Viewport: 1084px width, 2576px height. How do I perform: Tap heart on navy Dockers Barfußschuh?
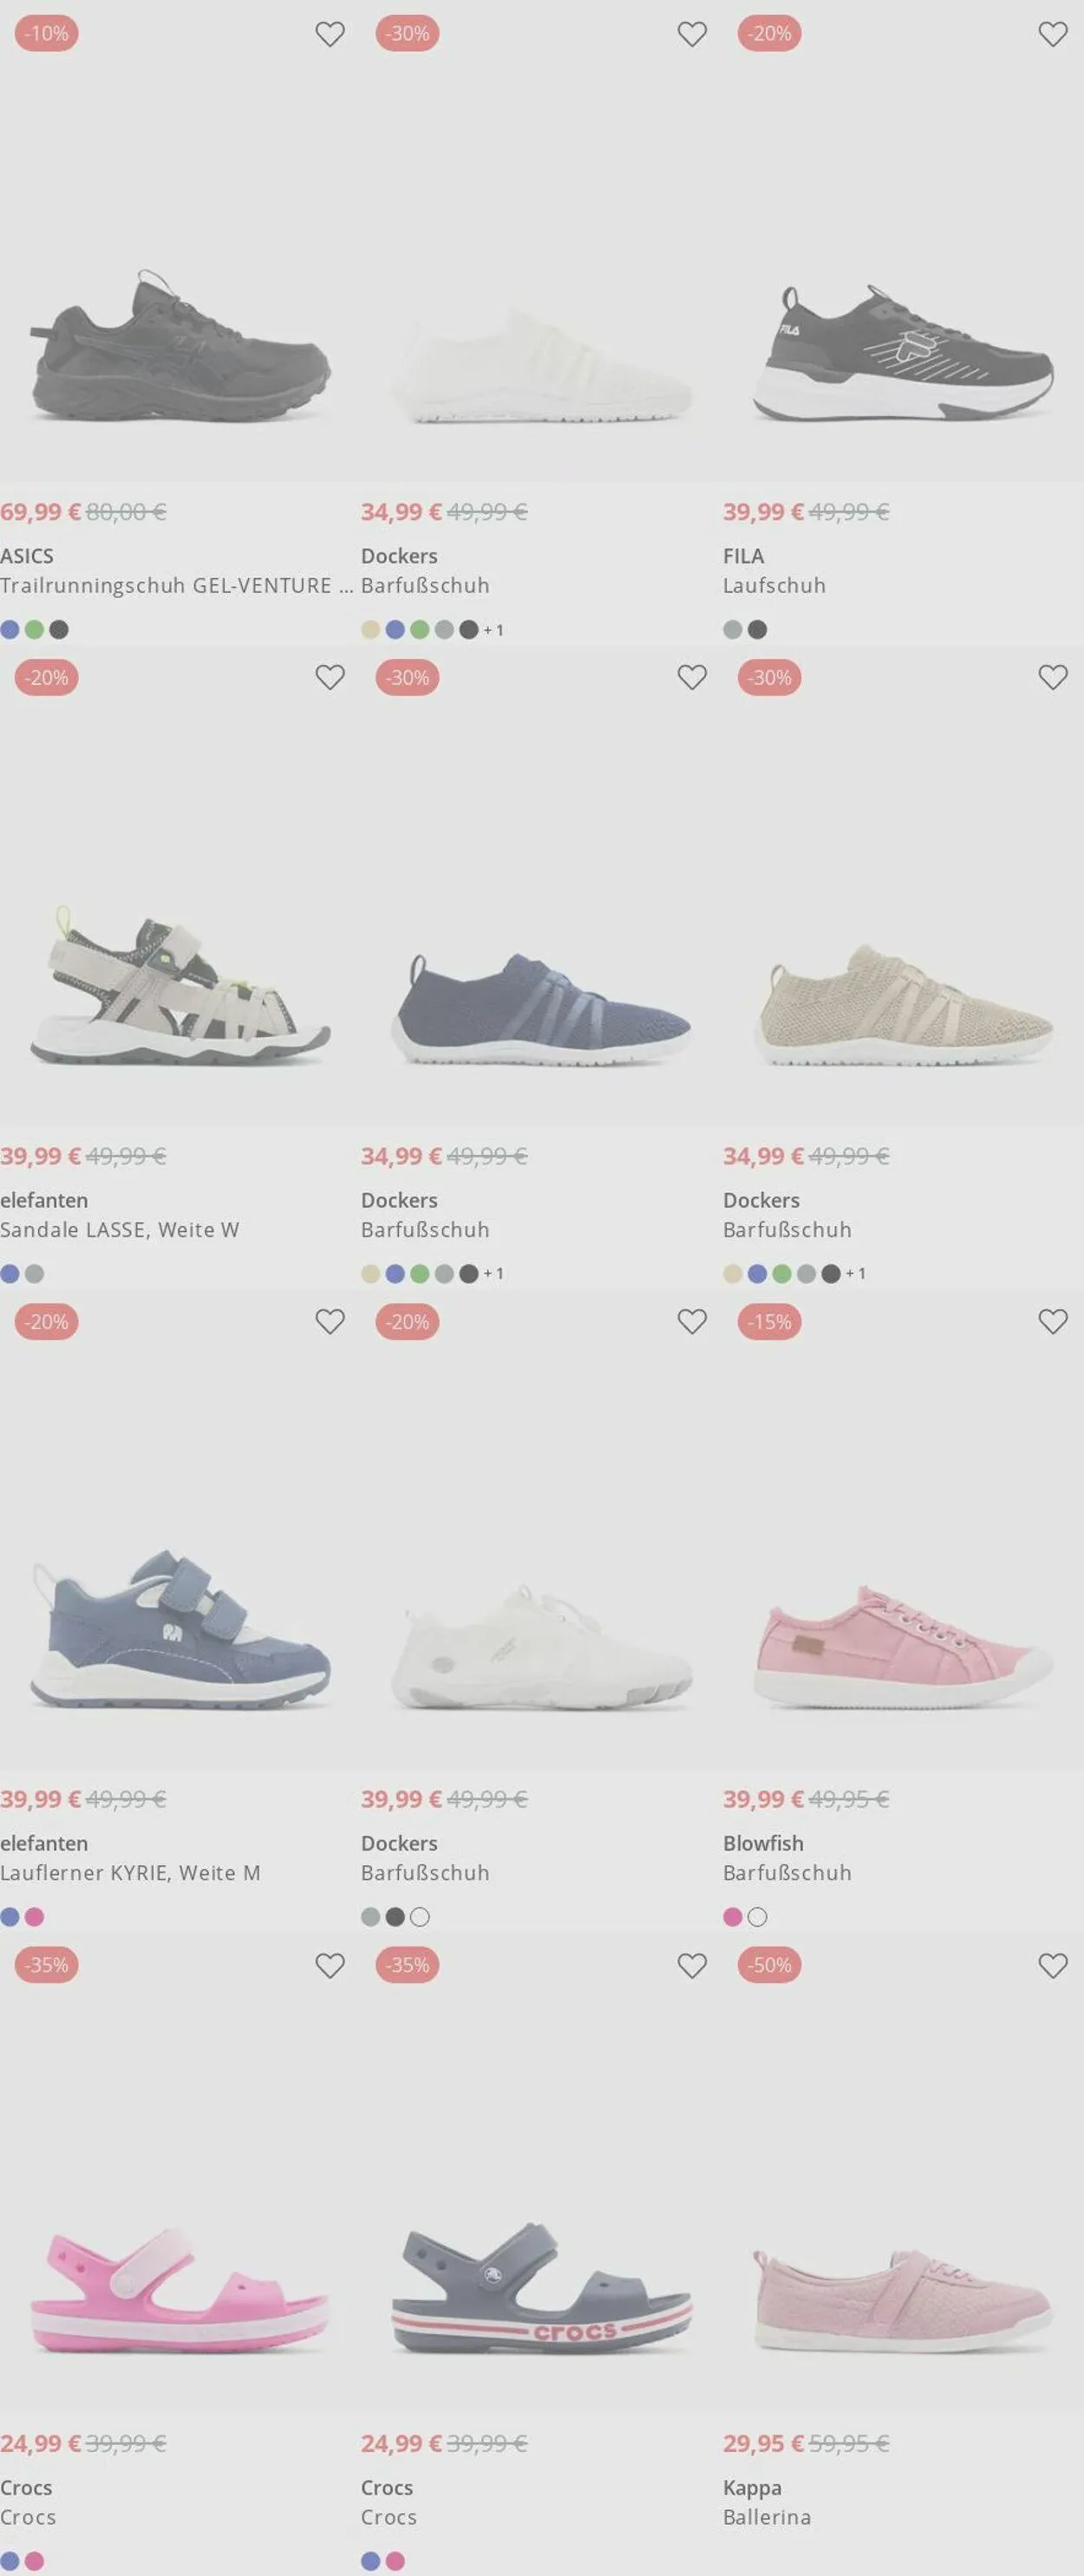point(692,677)
